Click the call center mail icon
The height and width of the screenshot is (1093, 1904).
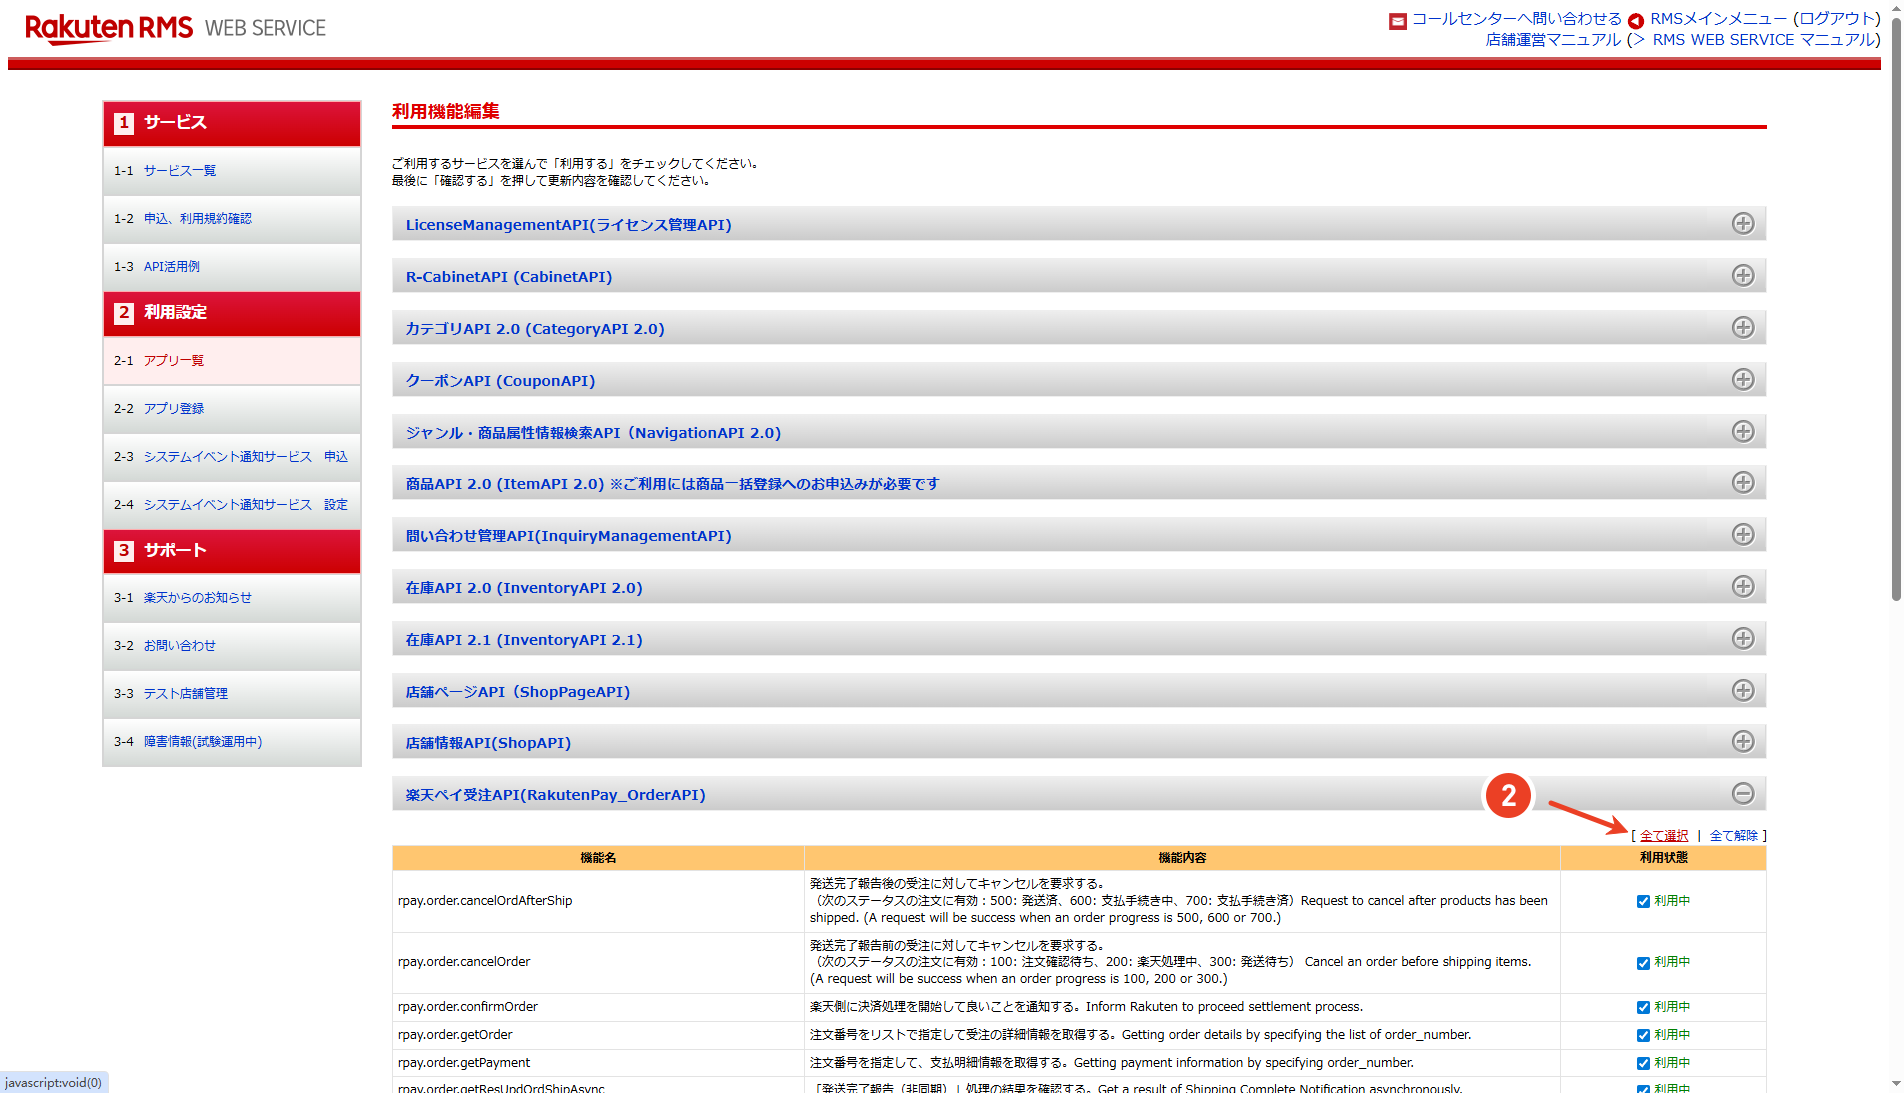point(1398,21)
